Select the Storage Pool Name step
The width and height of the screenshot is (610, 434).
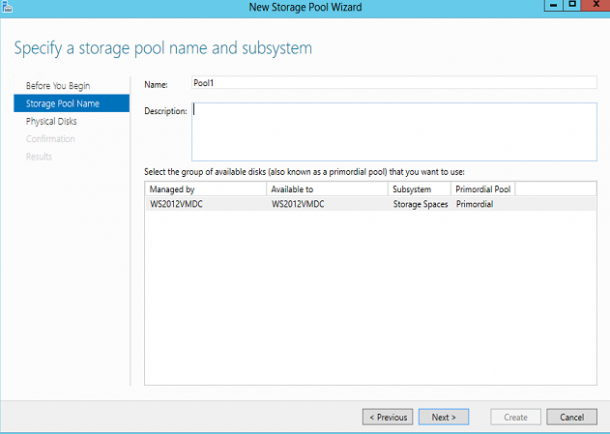pyautogui.click(x=72, y=103)
